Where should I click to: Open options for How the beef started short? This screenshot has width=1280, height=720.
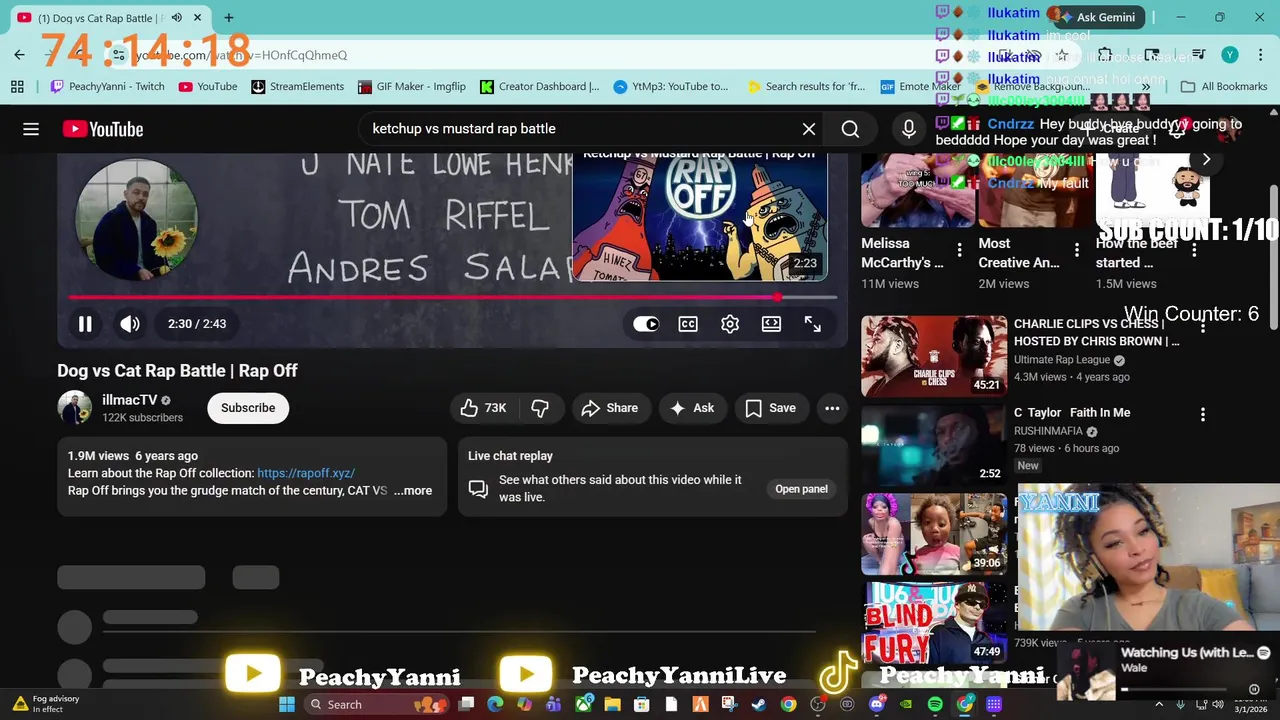point(1194,250)
